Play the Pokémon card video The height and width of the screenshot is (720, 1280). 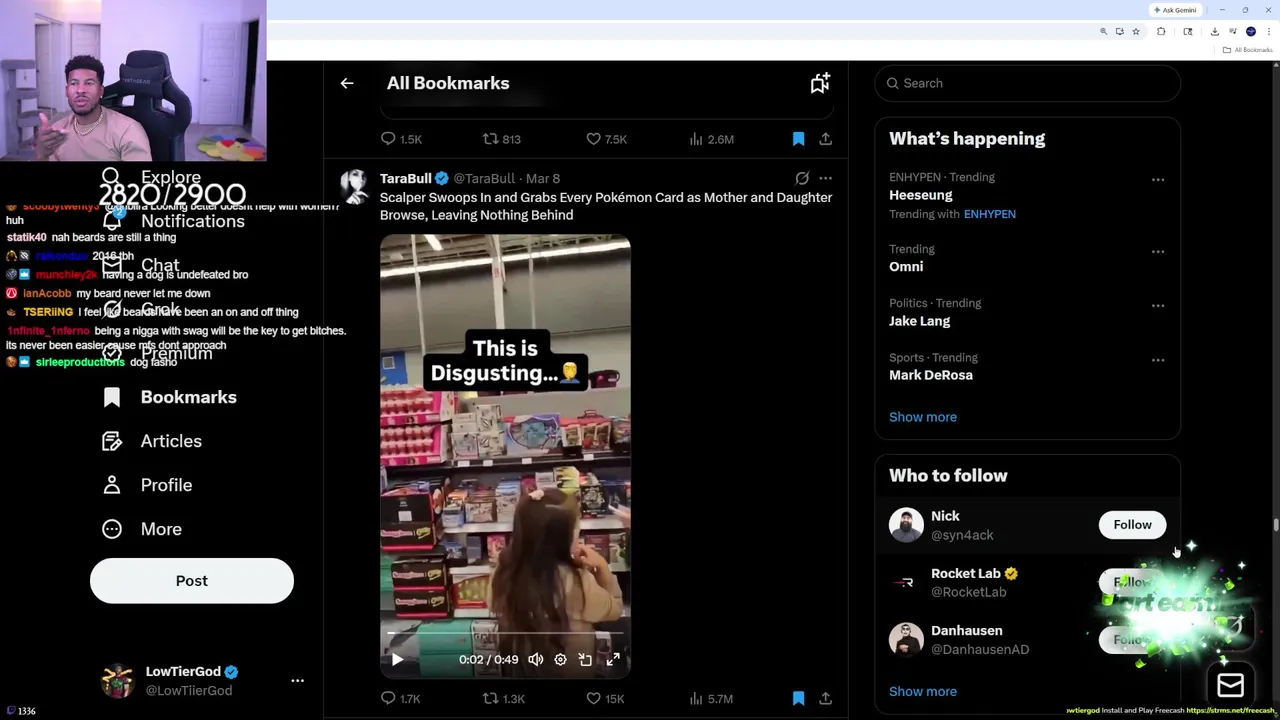[397, 659]
